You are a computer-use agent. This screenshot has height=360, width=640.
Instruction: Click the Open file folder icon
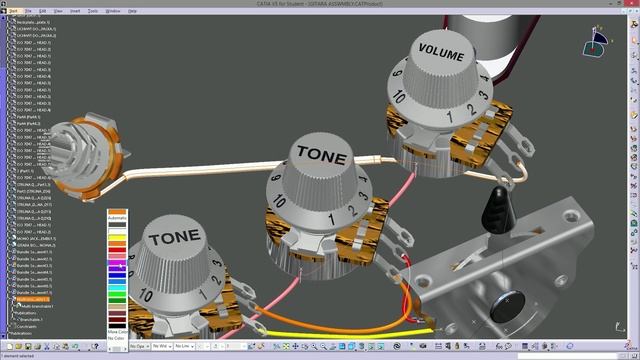19,347
